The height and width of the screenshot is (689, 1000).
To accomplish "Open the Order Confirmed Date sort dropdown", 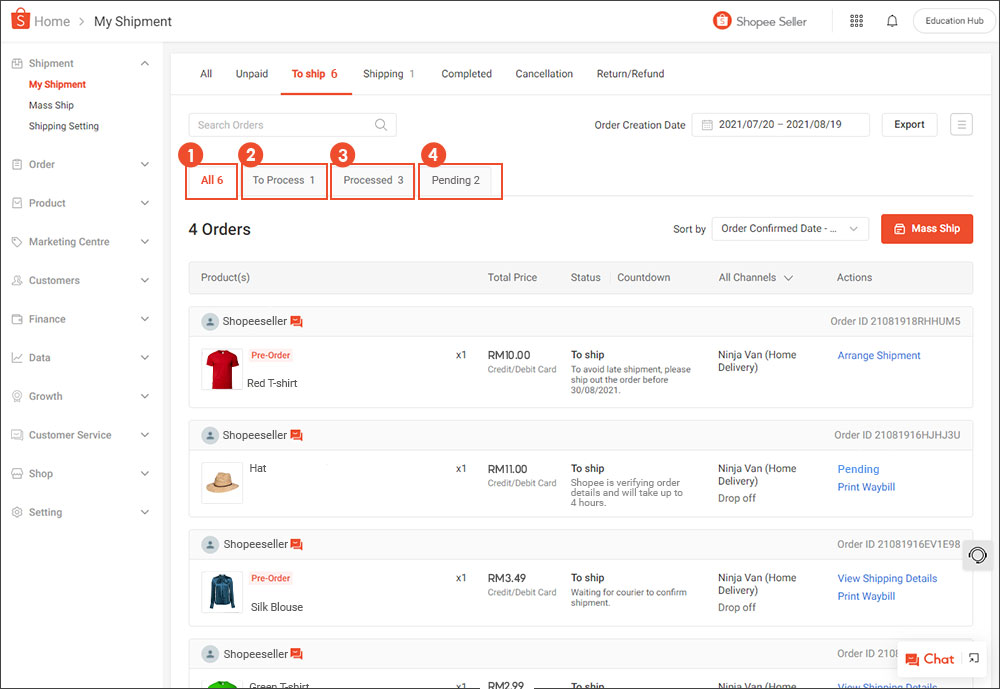I will (789, 229).
